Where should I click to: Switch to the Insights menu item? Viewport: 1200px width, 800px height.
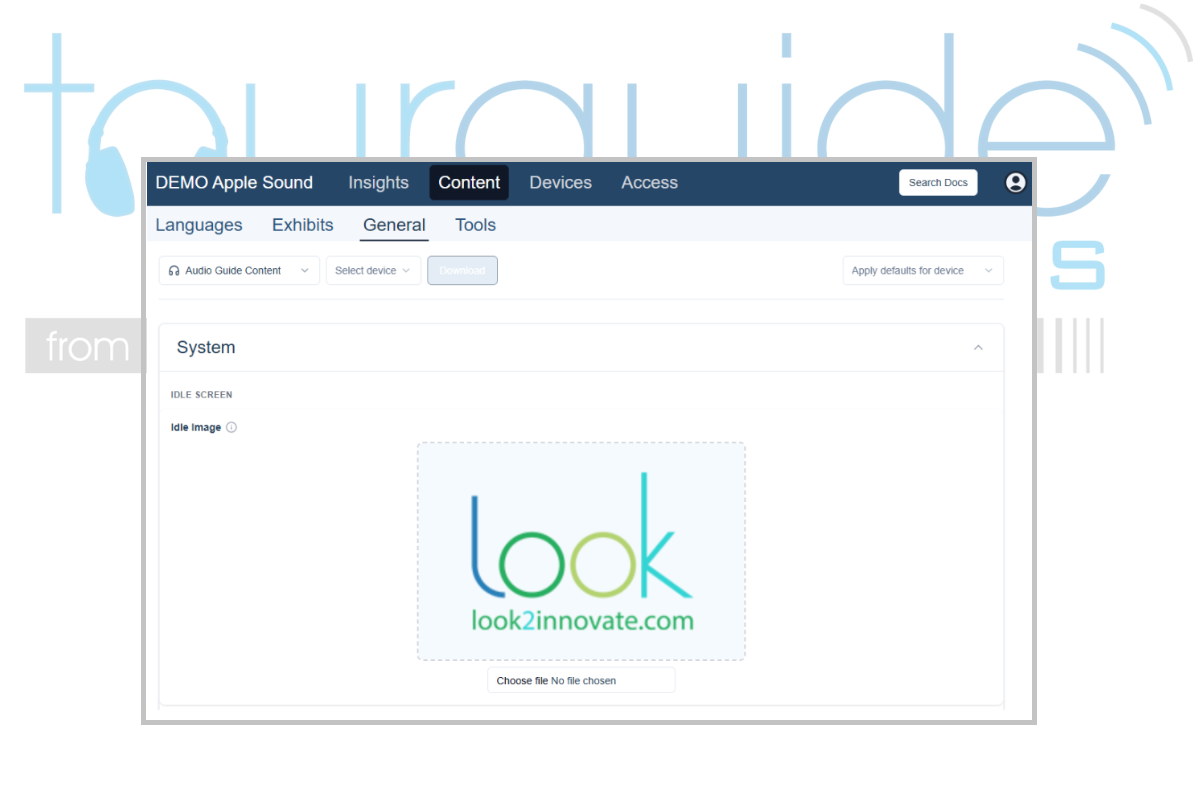pyautogui.click(x=378, y=183)
